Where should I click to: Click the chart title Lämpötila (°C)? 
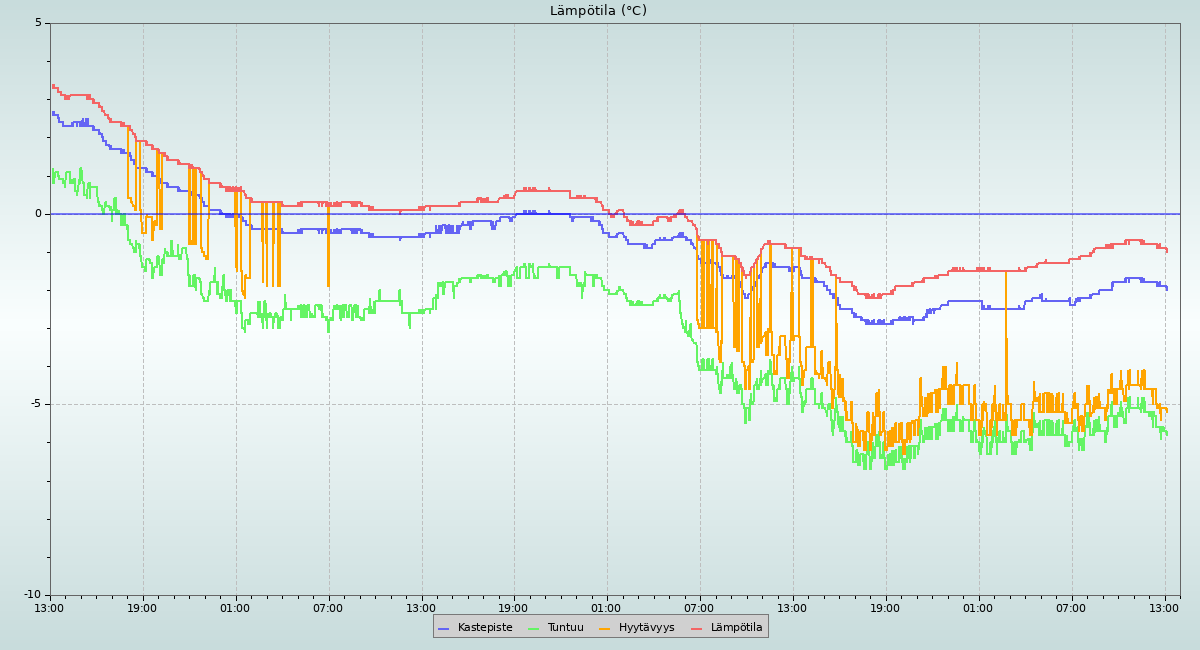pyautogui.click(x=598, y=11)
